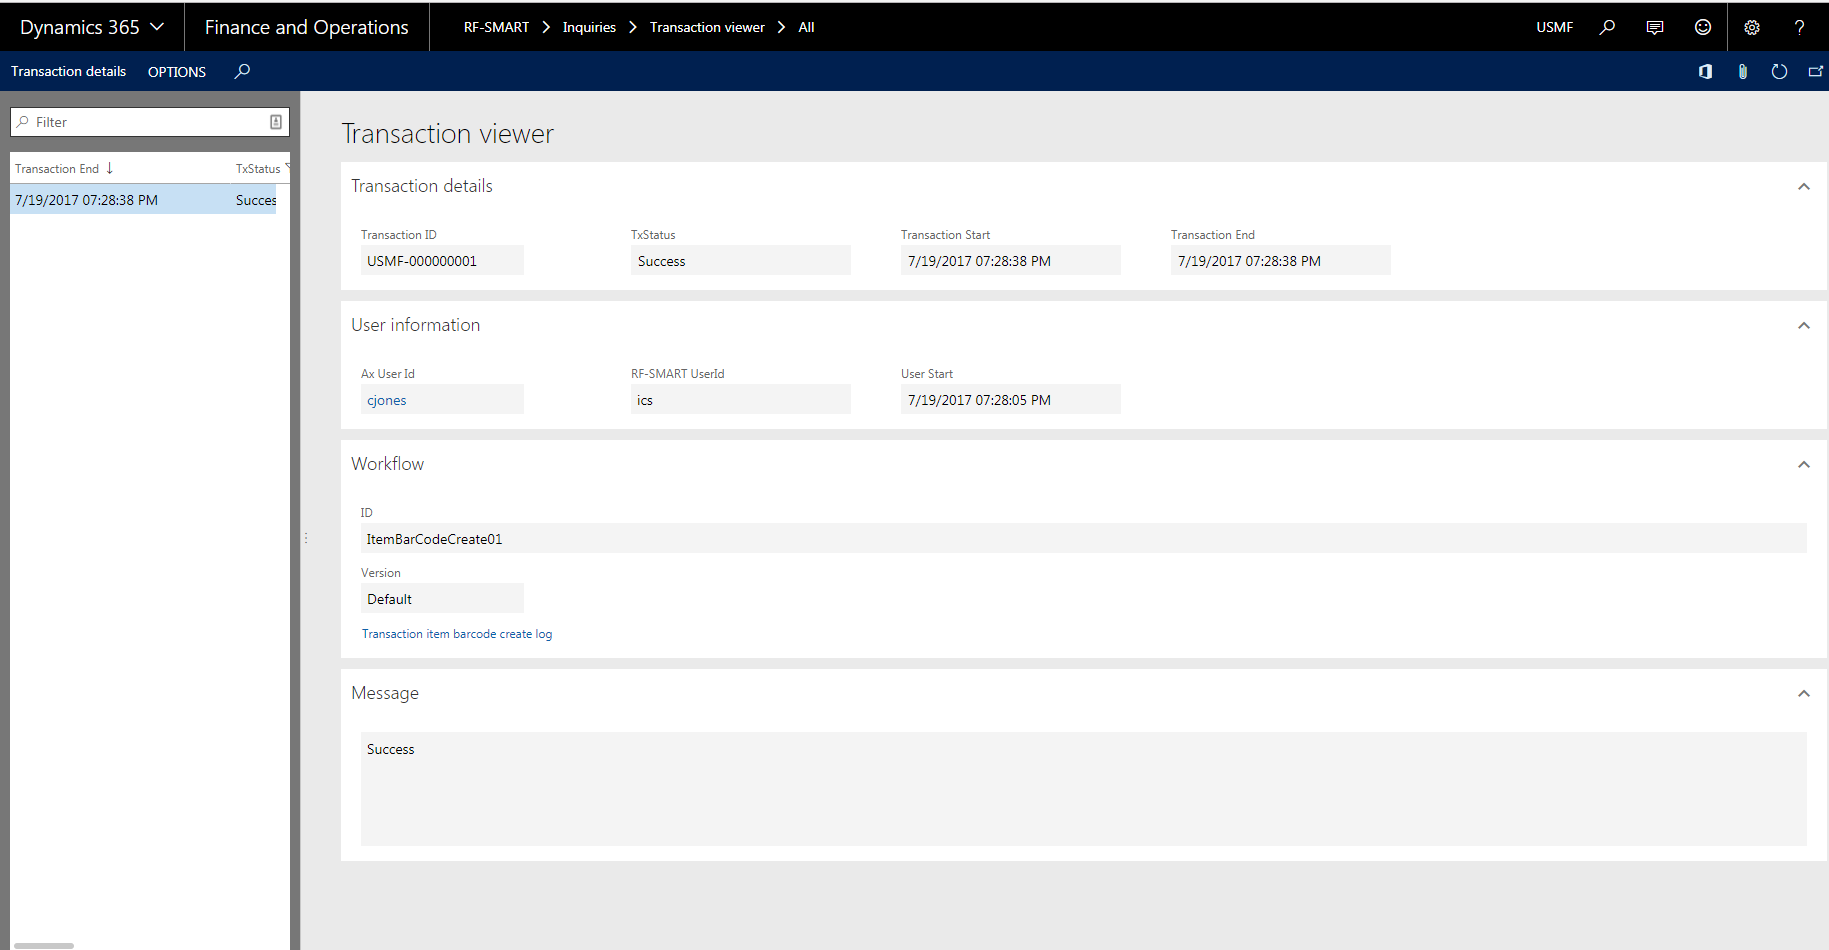This screenshot has height=950, width=1829.
Task: Open the messages icon in the top bar
Action: pyautogui.click(x=1655, y=27)
